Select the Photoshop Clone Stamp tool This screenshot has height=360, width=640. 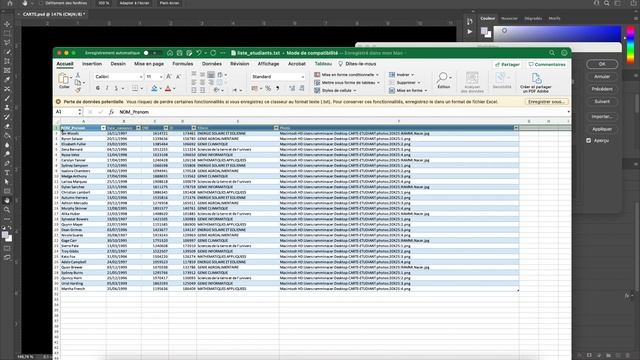pyautogui.click(x=7, y=108)
